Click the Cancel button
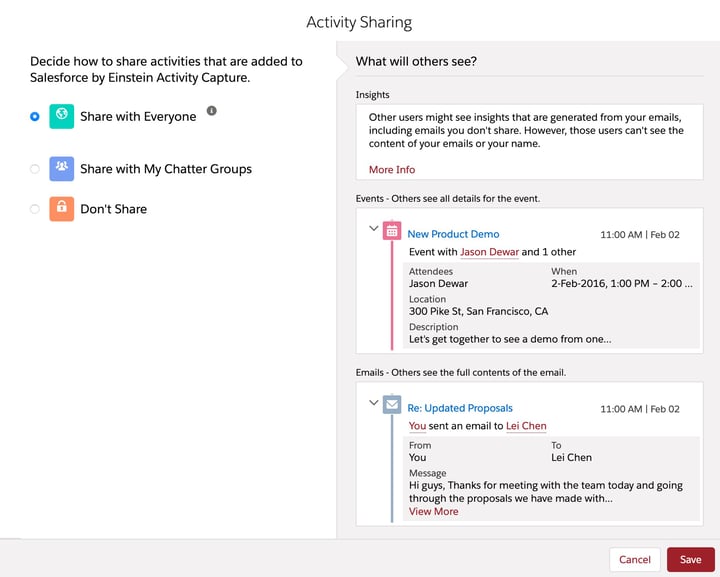The width and height of the screenshot is (720, 577). pyautogui.click(x=635, y=560)
